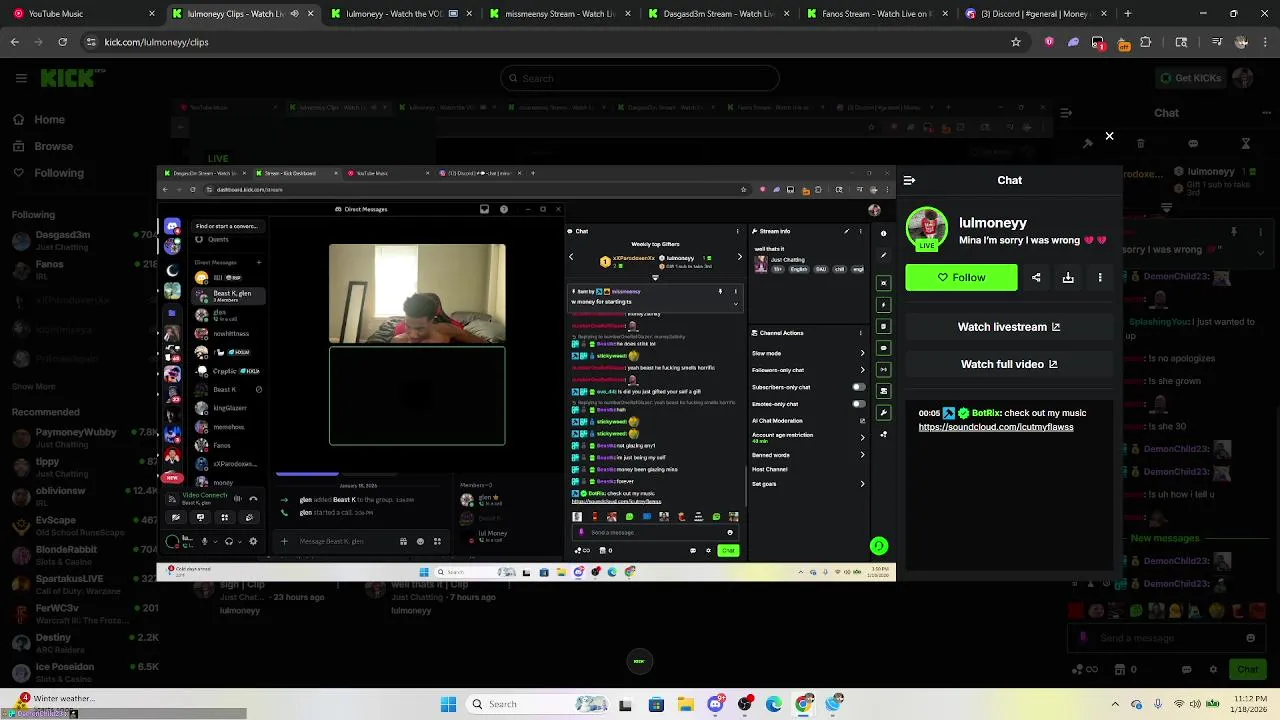Click the green Chat send button
This screenshot has width=1280, height=720.
tap(1248, 670)
